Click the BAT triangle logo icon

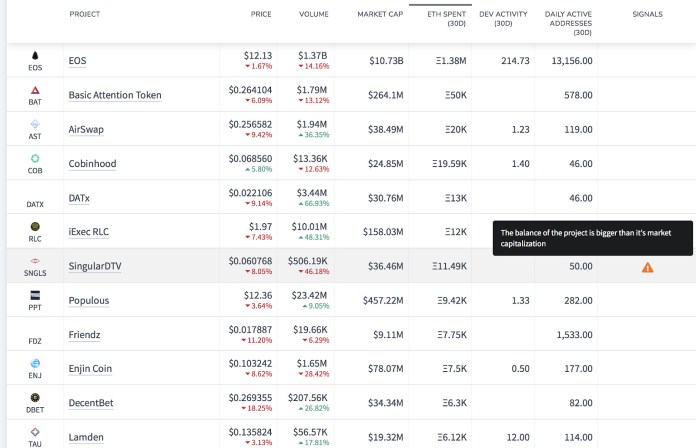(35, 90)
